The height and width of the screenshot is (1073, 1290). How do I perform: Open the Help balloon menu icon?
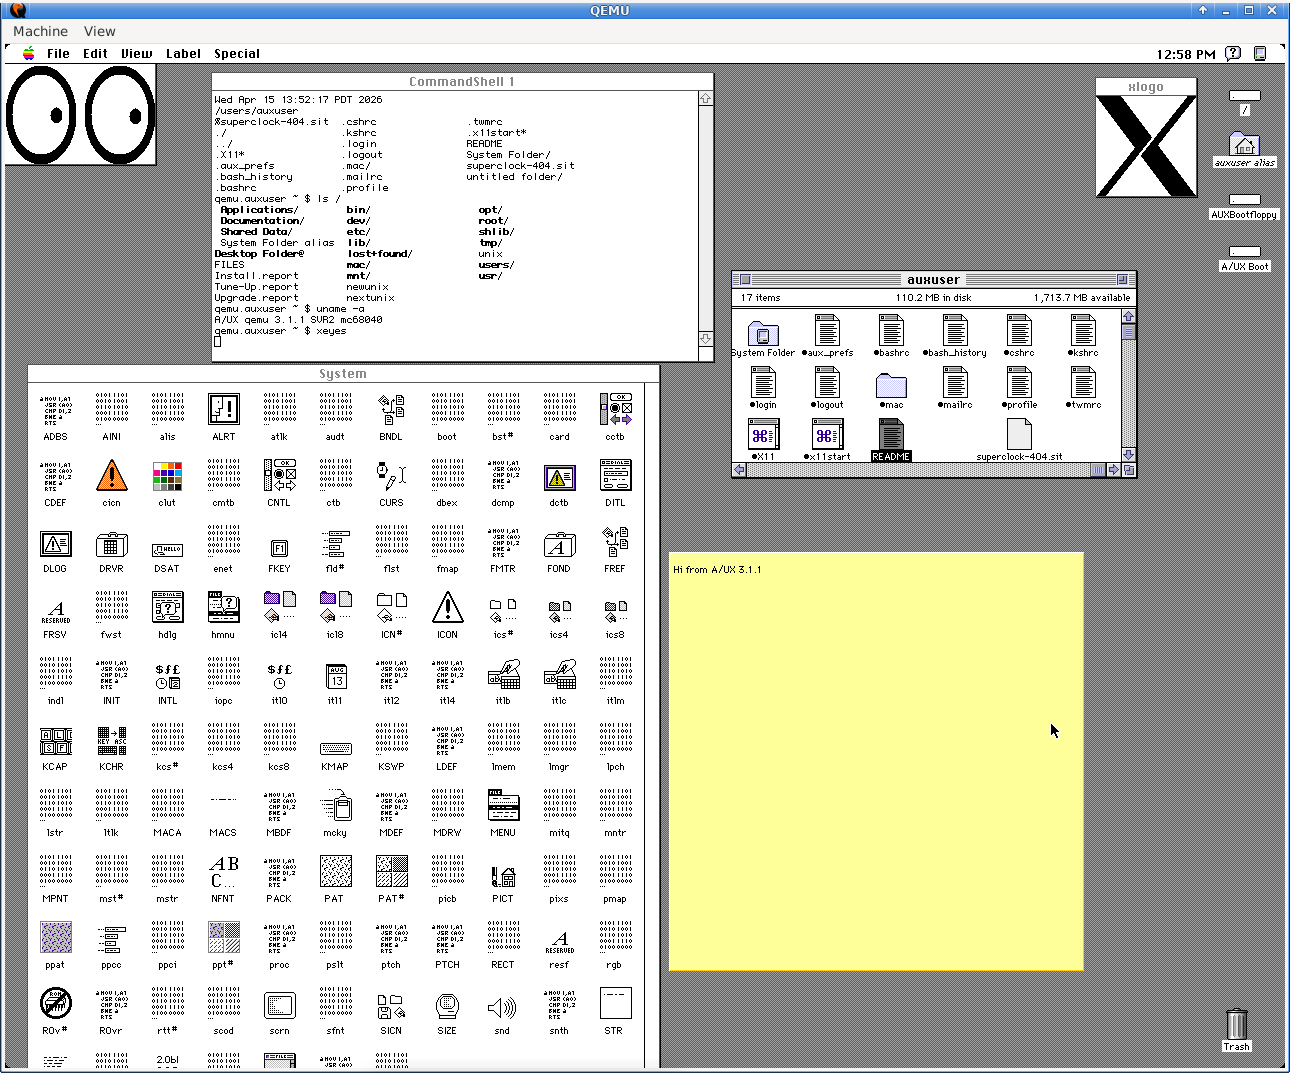click(1233, 54)
